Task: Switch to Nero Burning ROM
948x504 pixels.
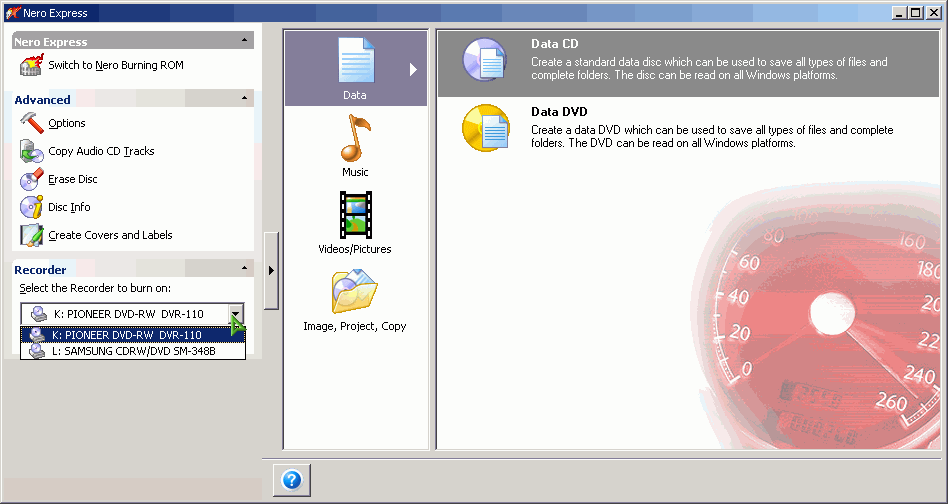Action: click(x=115, y=65)
